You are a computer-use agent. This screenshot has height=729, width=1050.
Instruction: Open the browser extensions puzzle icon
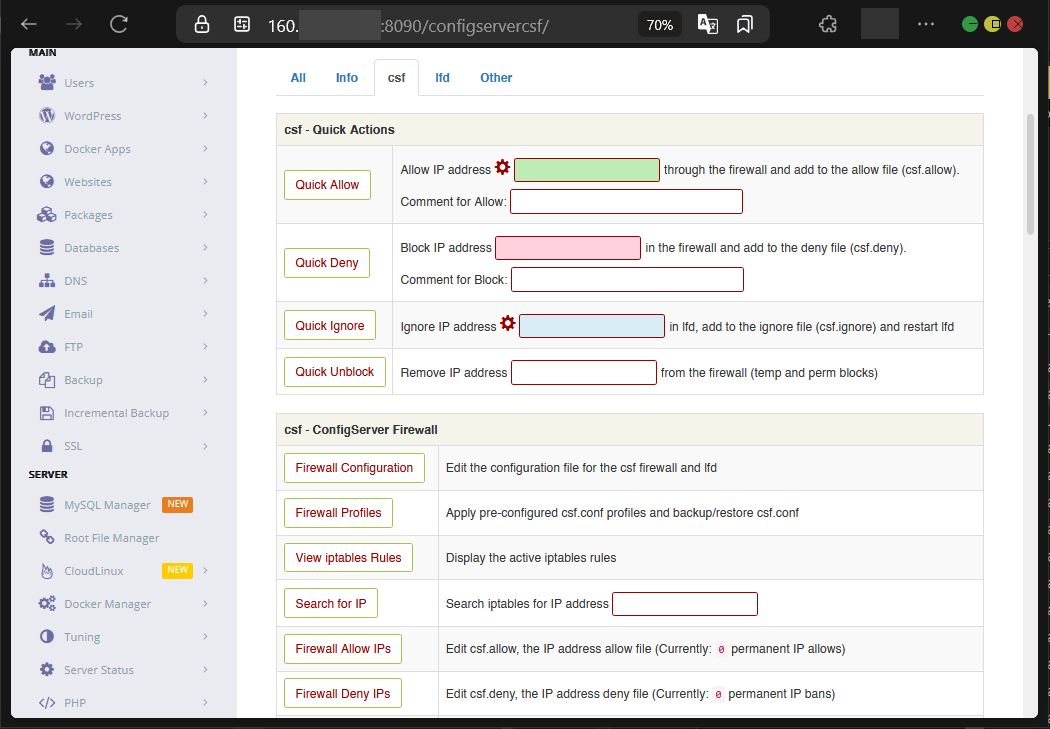(x=828, y=25)
